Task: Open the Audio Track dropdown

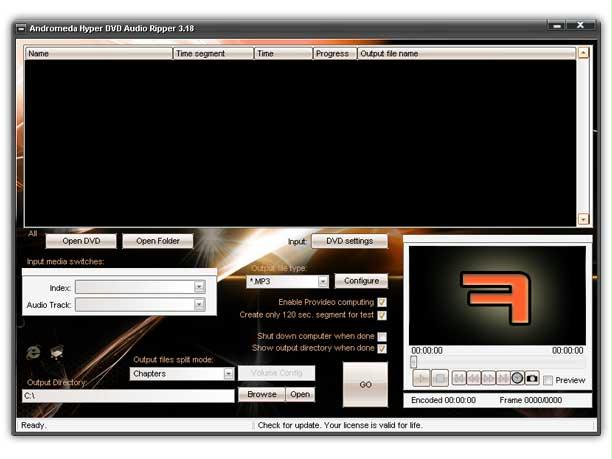Action: click(x=199, y=304)
